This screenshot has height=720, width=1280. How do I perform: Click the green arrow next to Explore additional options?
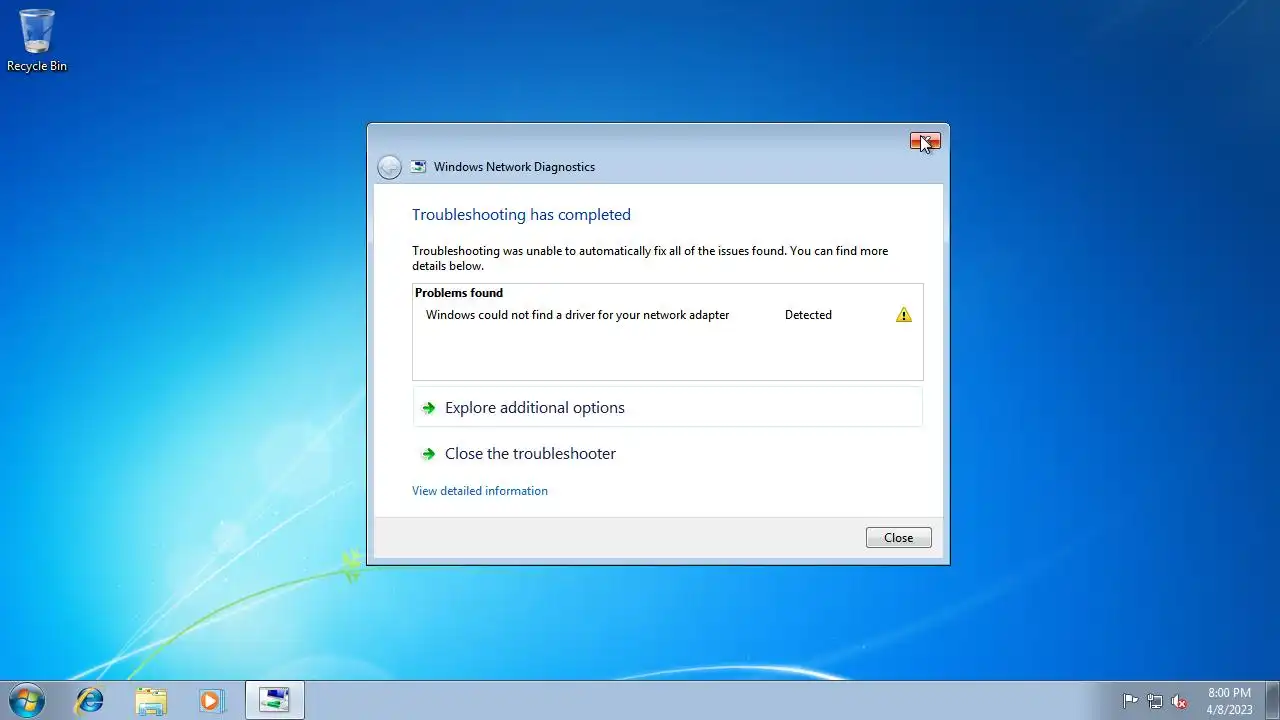coord(429,408)
